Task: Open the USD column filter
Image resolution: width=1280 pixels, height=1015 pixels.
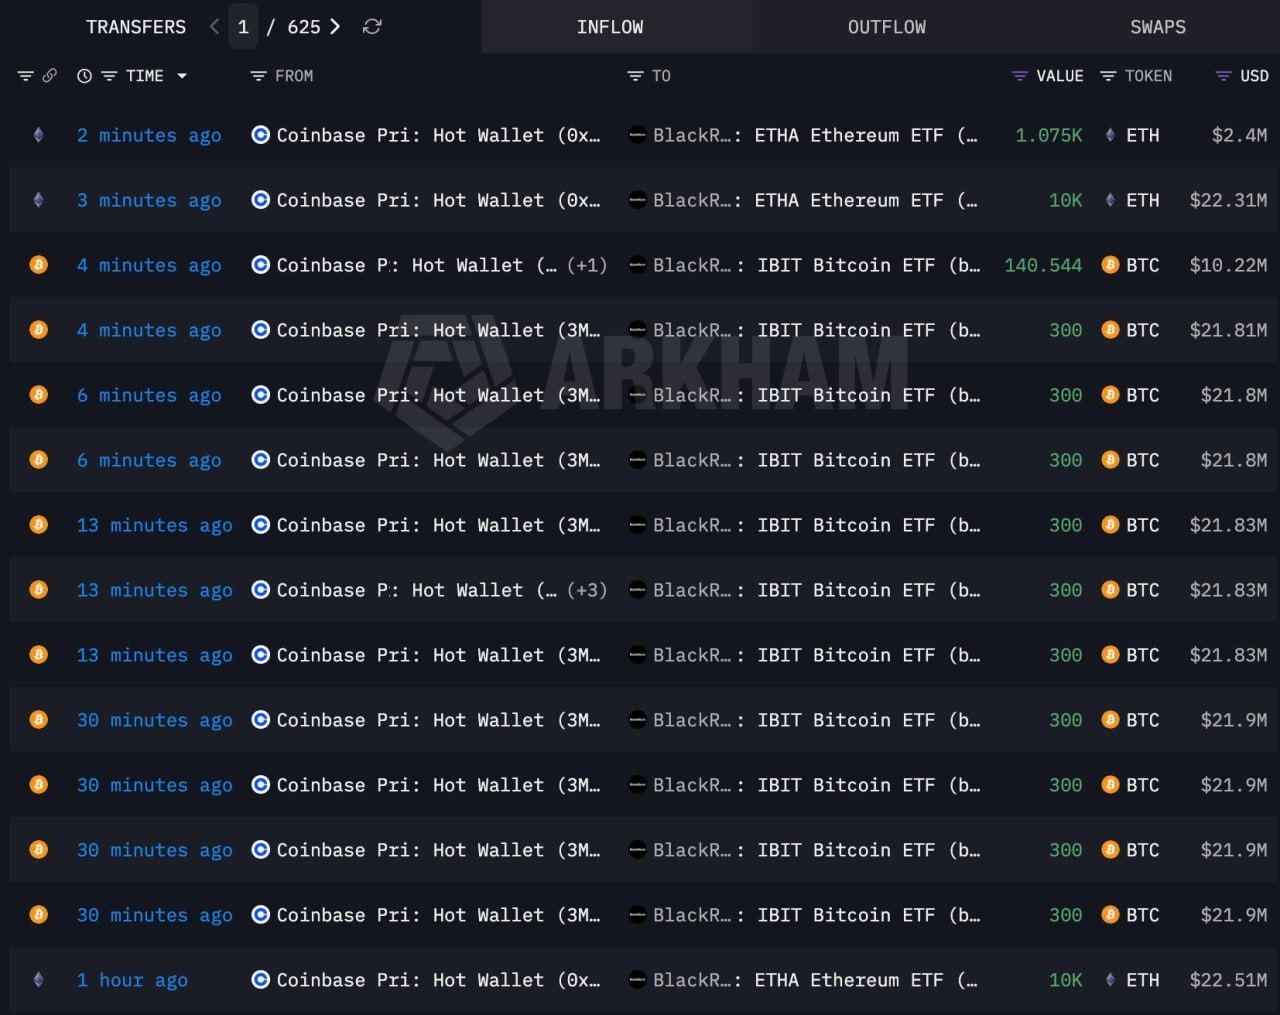Action: click(1222, 76)
